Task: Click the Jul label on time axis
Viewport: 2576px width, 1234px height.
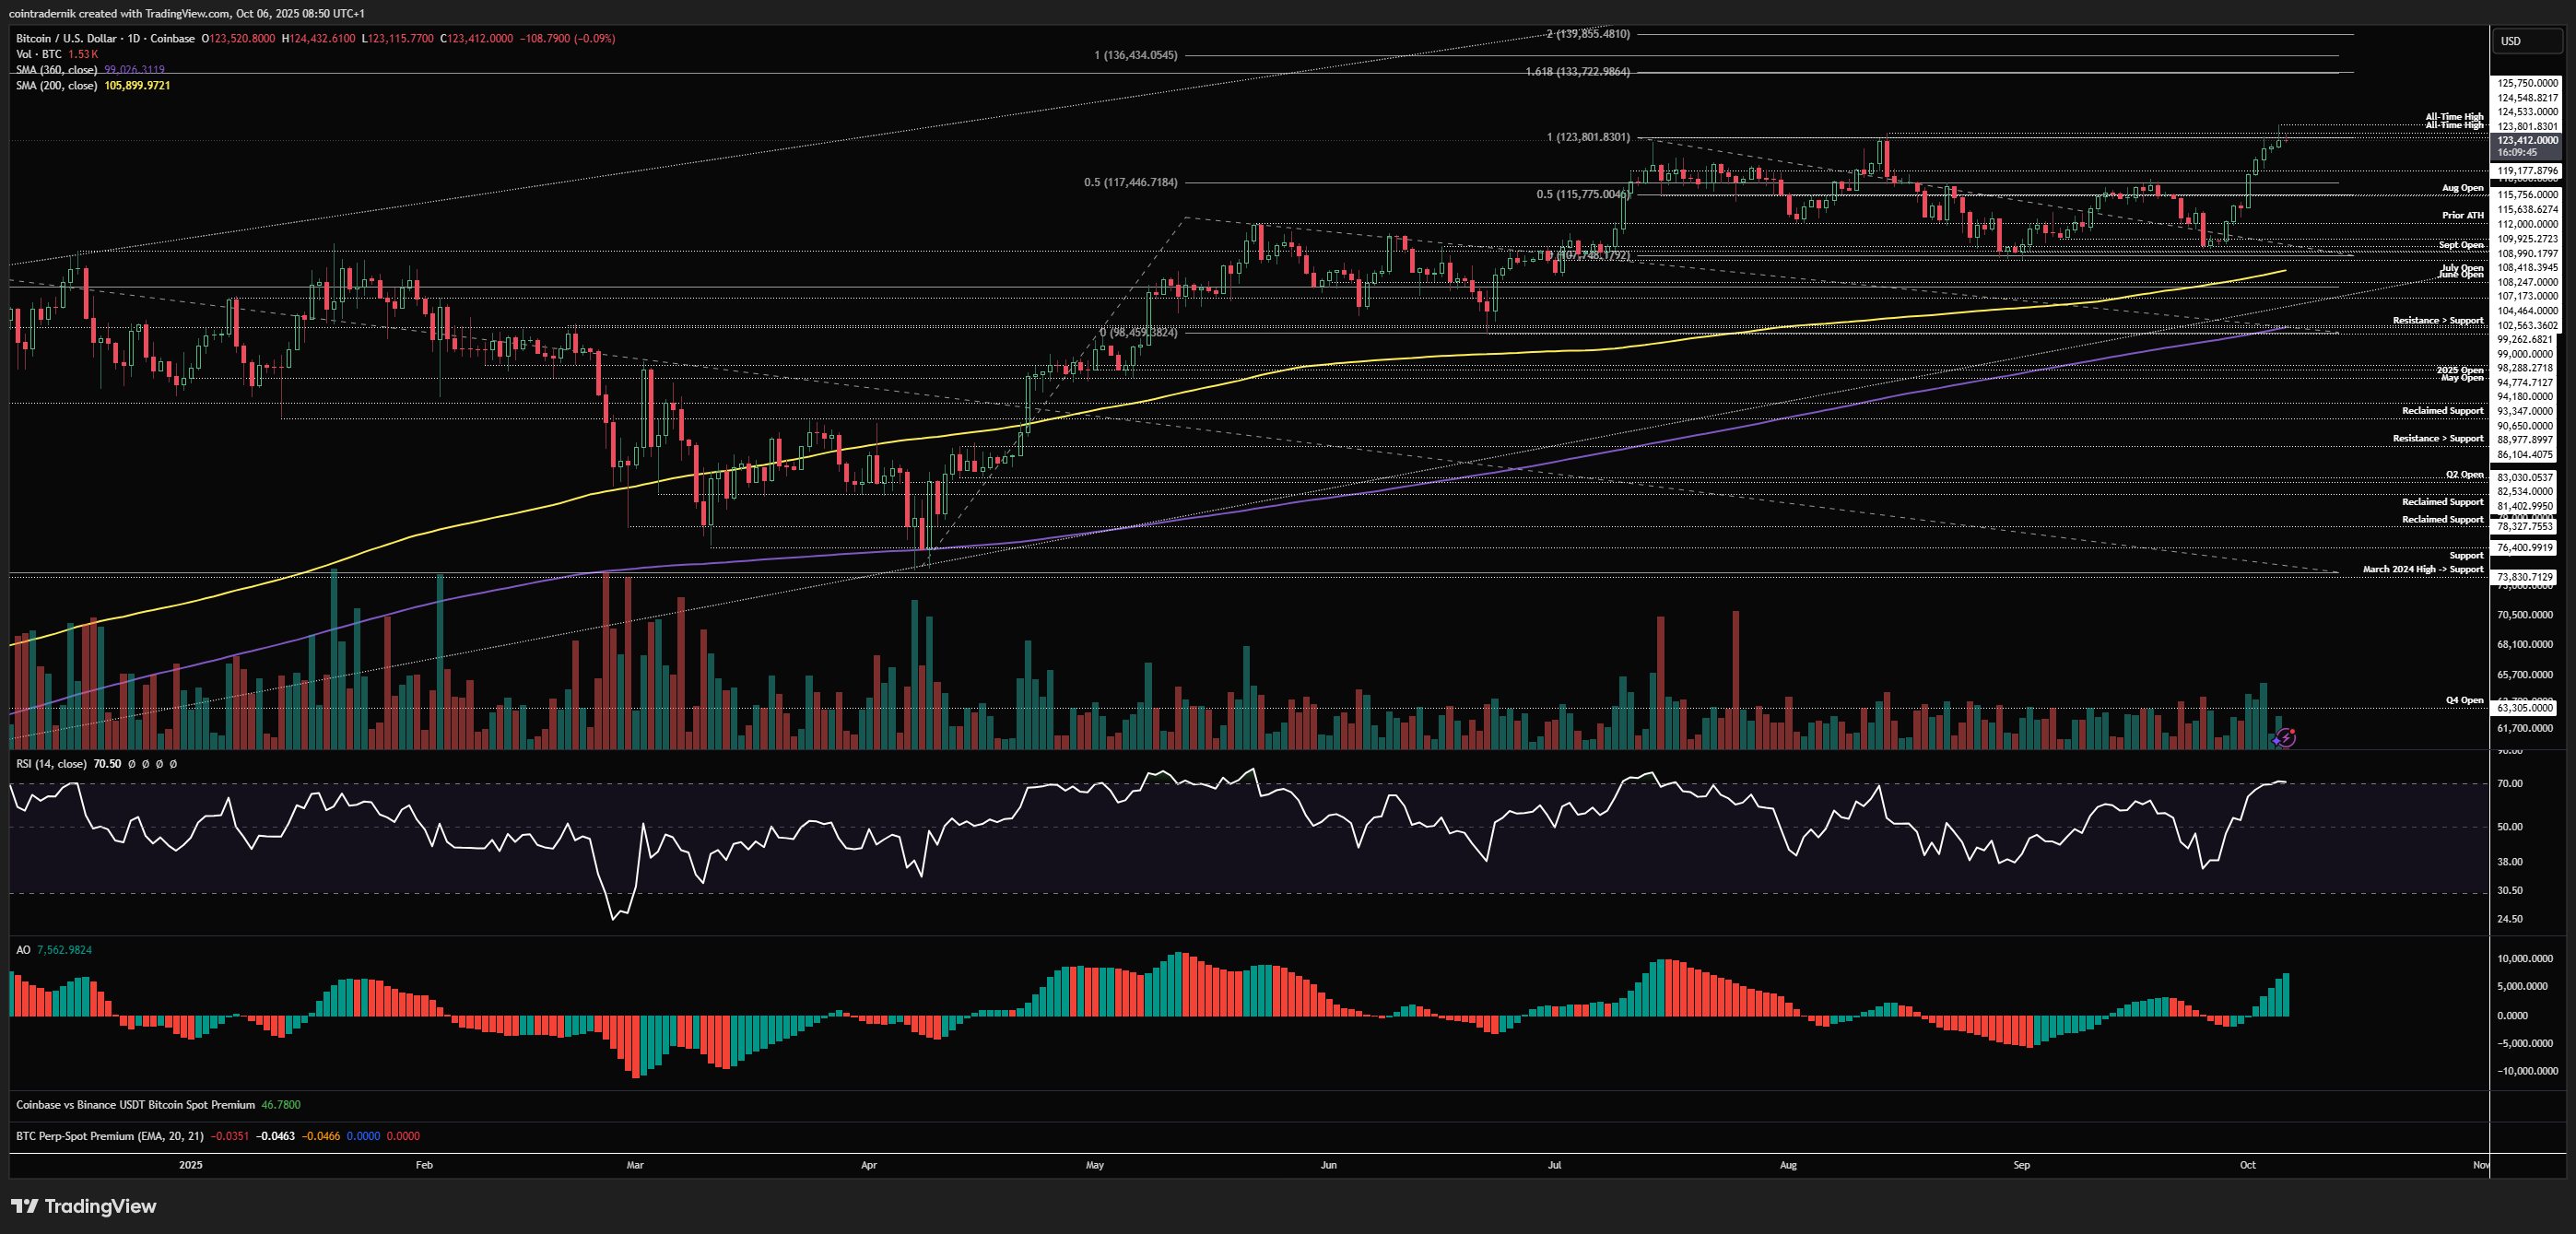Action: [x=1554, y=1165]
